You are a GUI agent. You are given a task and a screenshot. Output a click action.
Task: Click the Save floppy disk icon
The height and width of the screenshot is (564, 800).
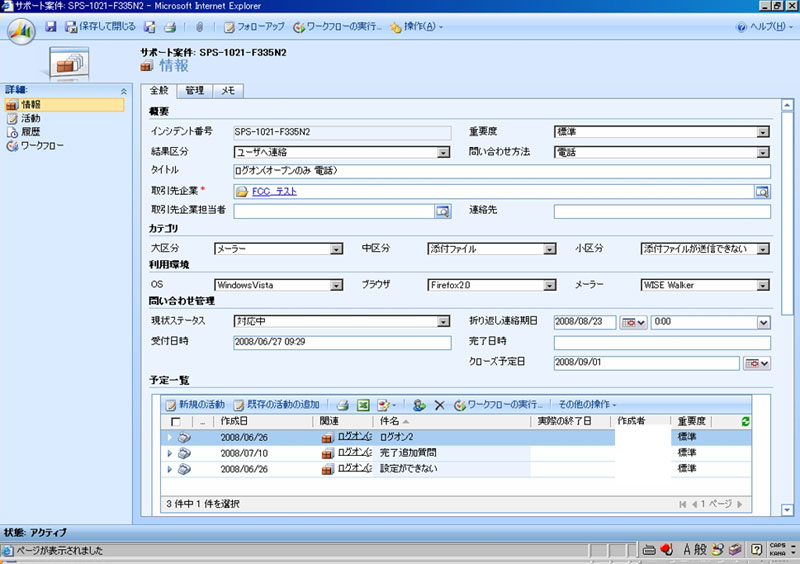click(51, 27)
